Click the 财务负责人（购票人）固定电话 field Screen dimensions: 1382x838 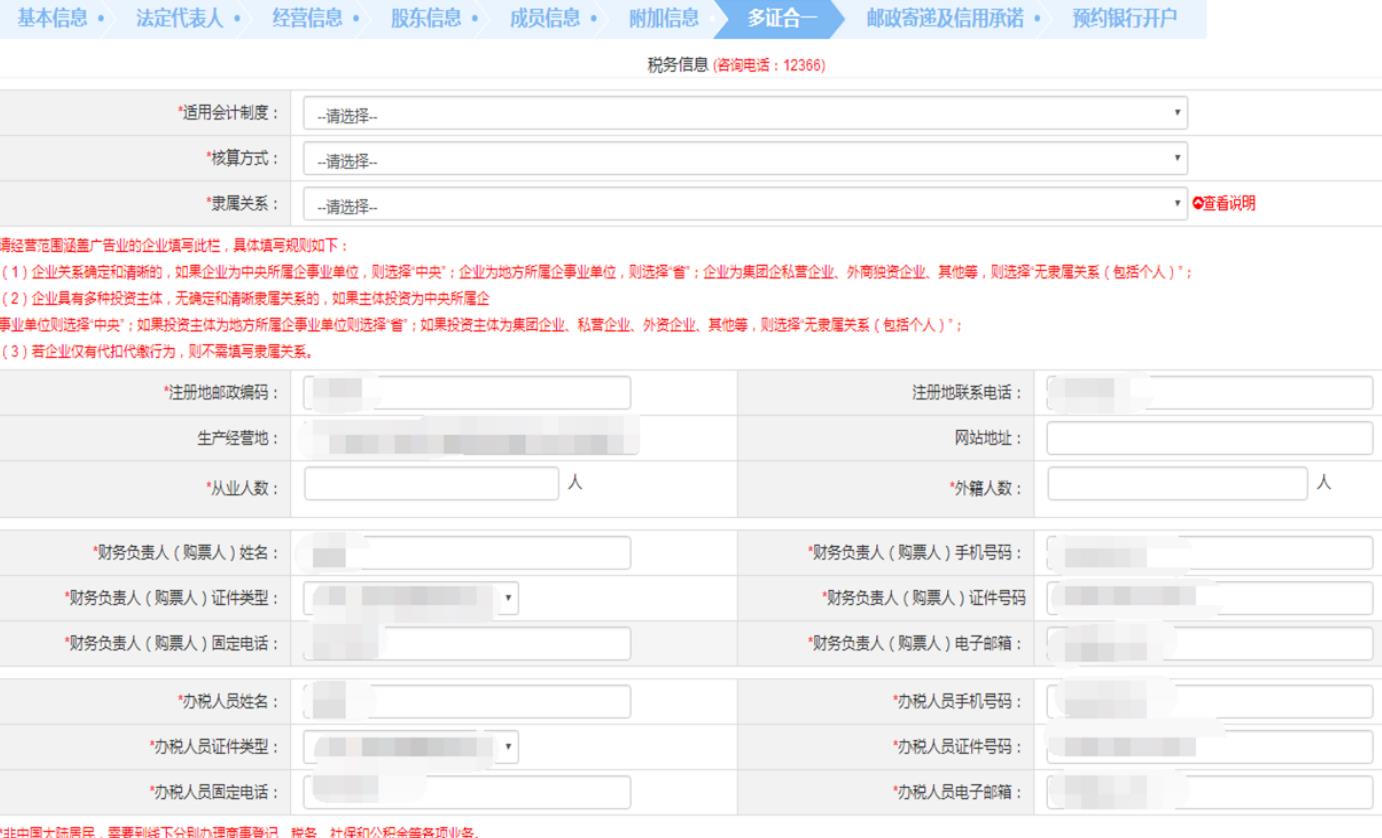(x=467, y=642)
